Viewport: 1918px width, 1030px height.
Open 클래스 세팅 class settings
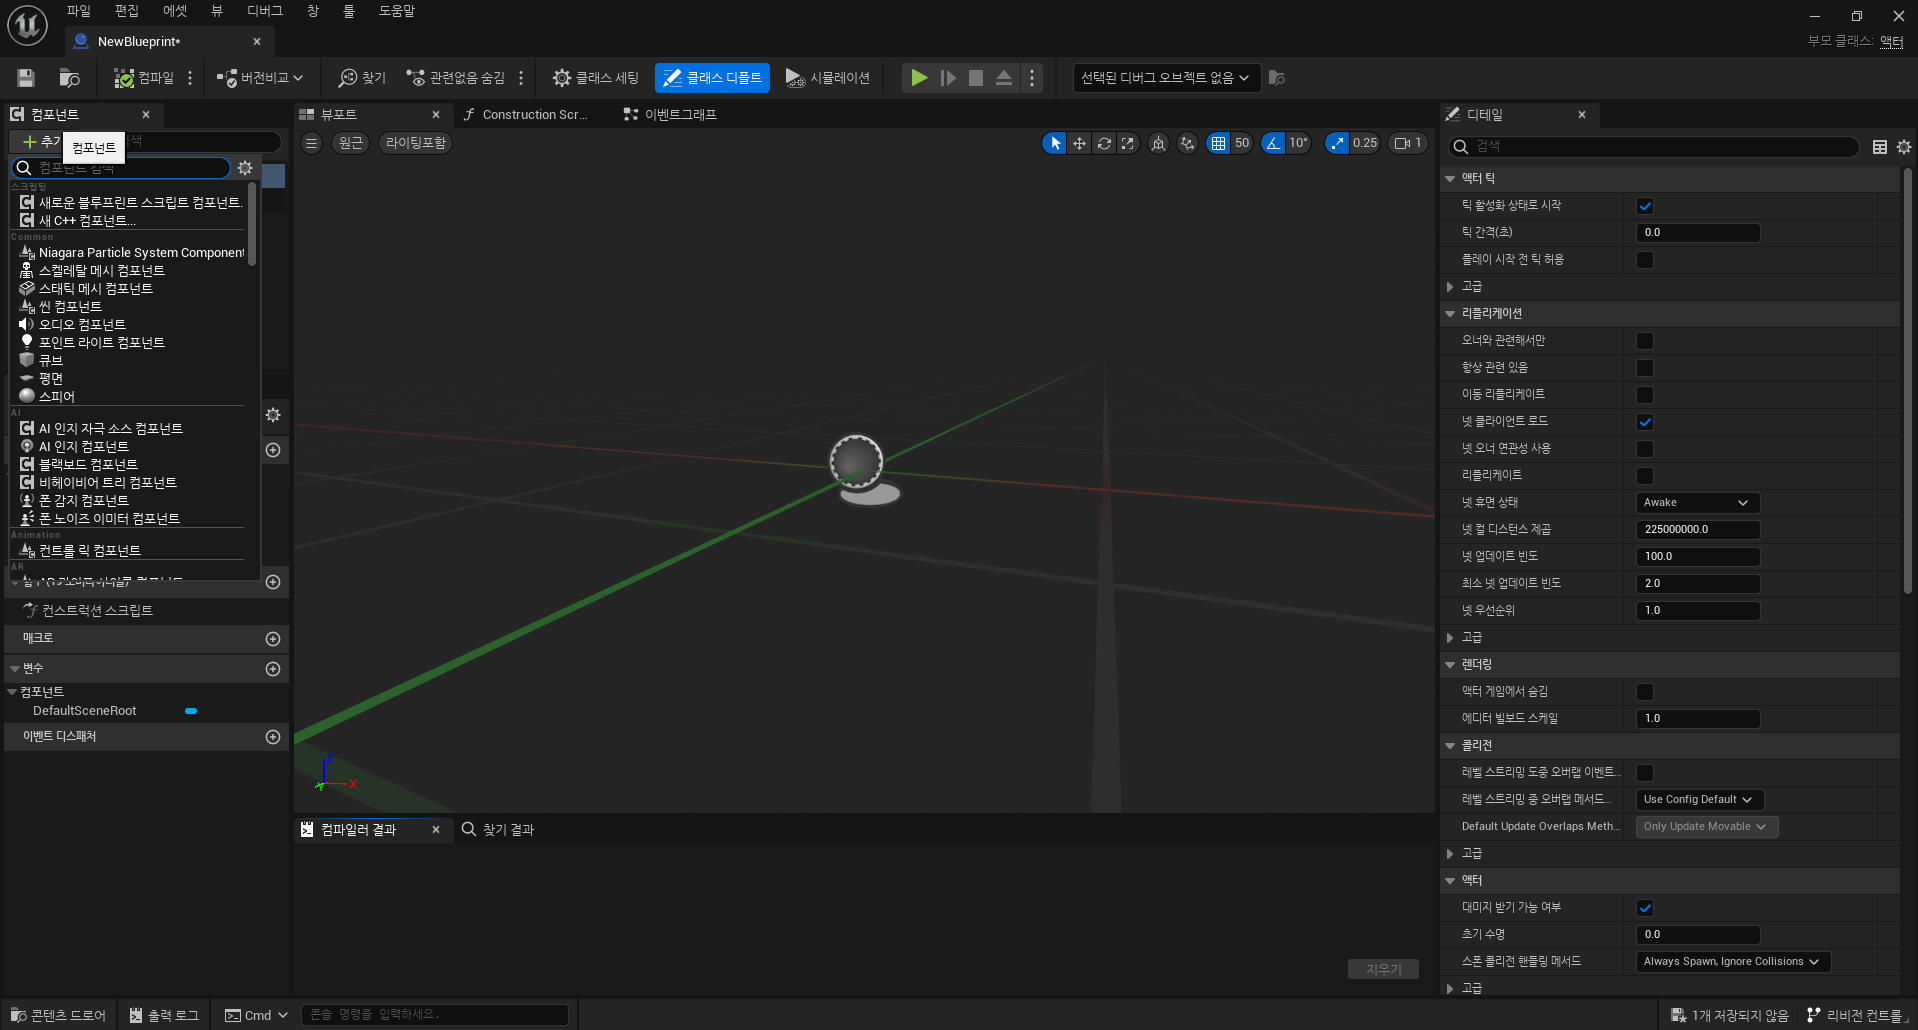(x=596, y=78)
